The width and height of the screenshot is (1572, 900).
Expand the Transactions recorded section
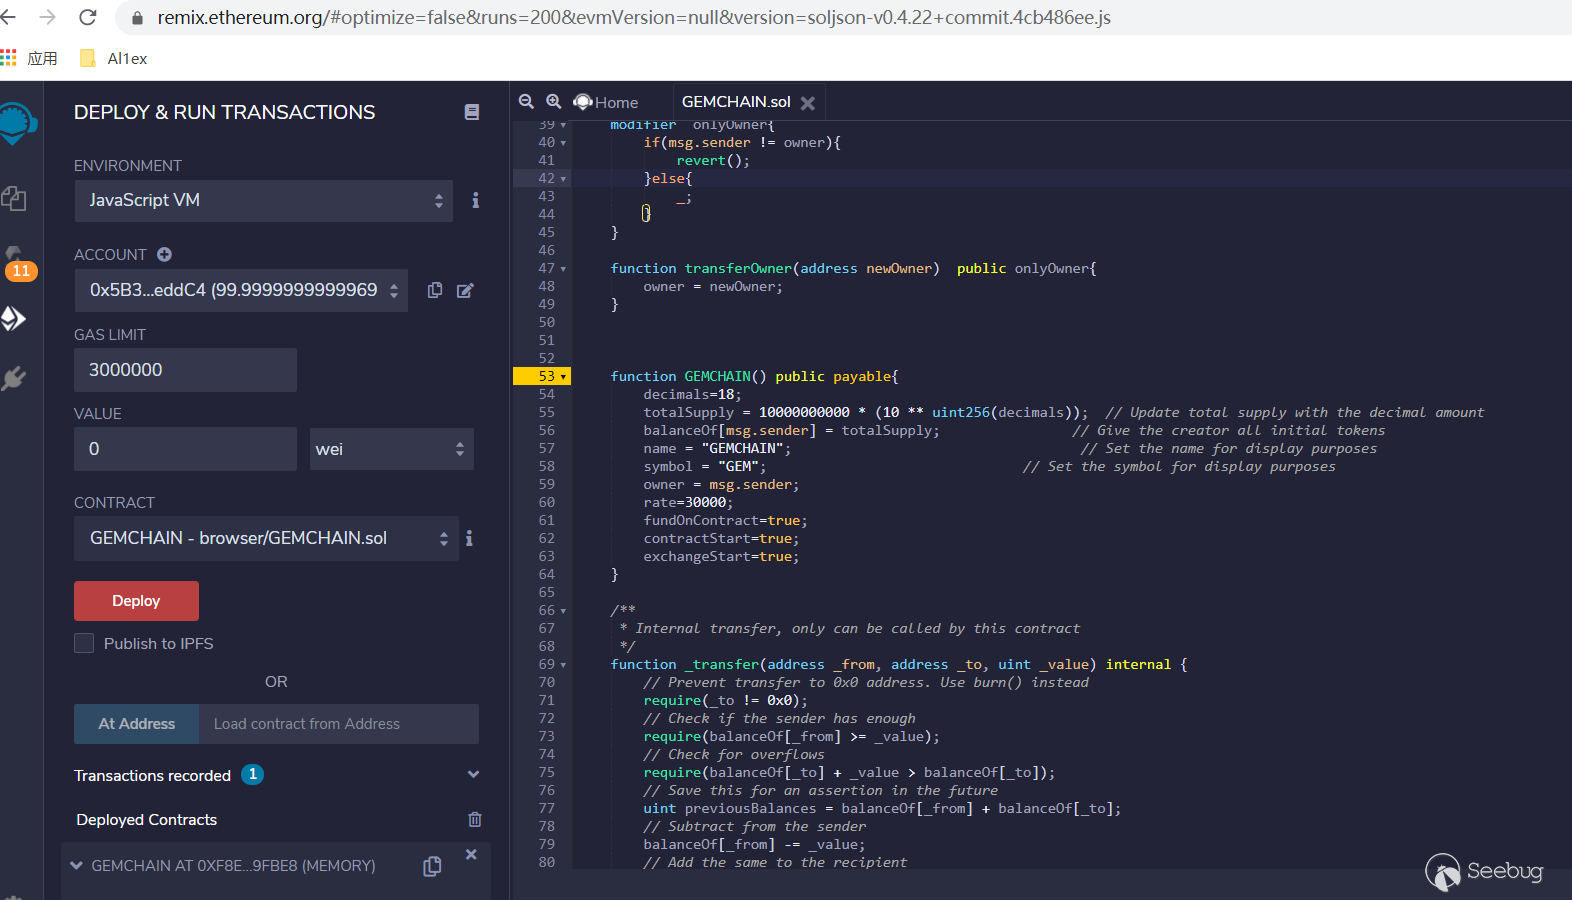tap(473, 775)
